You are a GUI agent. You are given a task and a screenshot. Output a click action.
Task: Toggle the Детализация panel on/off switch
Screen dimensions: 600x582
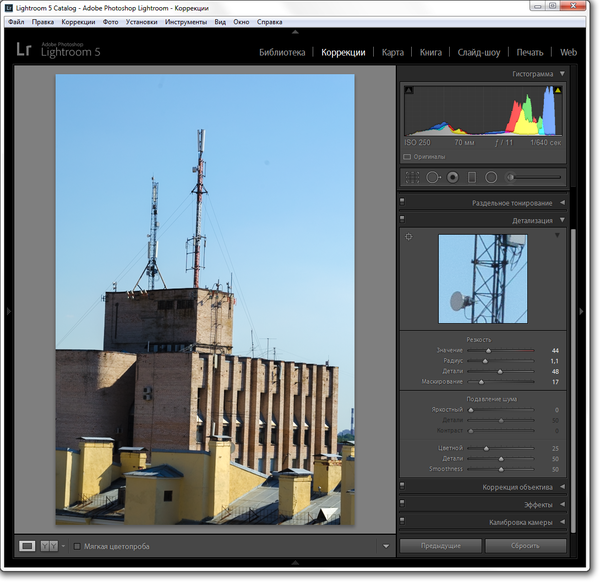402,219
